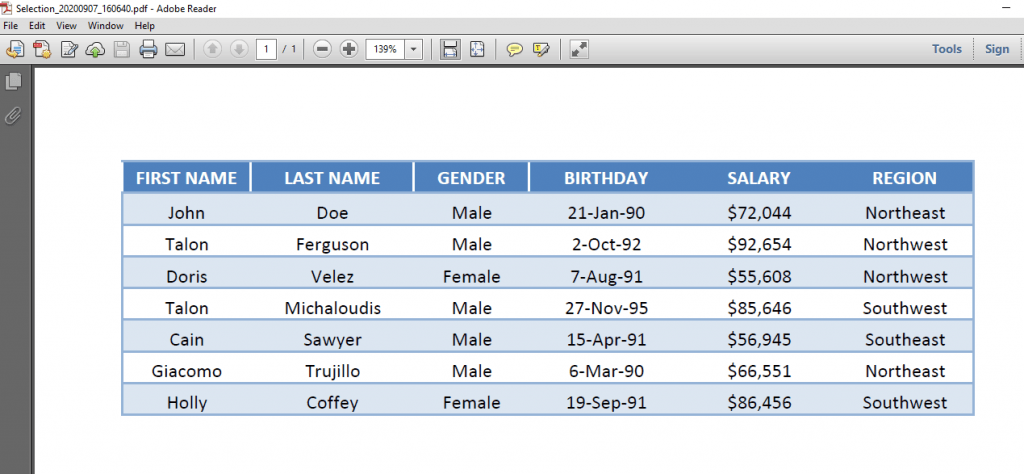Enable fit-to-window-width scrolling mode

[x=450, y=49]
